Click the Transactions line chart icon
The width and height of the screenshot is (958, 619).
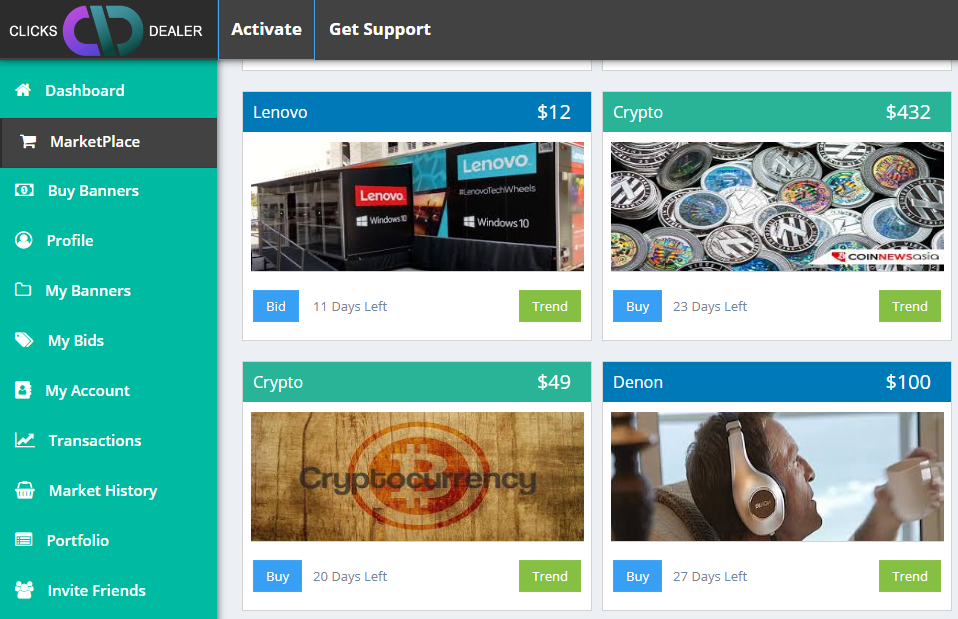[x=25, y=440]
